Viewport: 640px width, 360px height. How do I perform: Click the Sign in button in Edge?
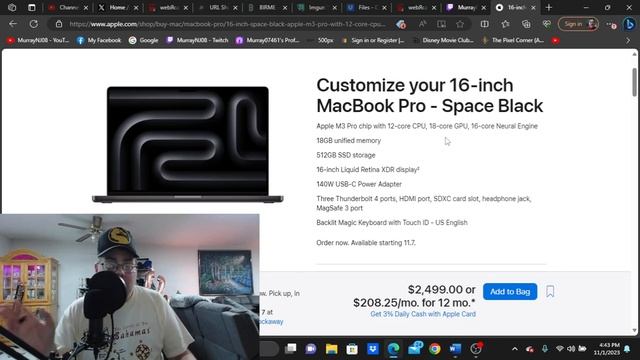coord(578,24)
